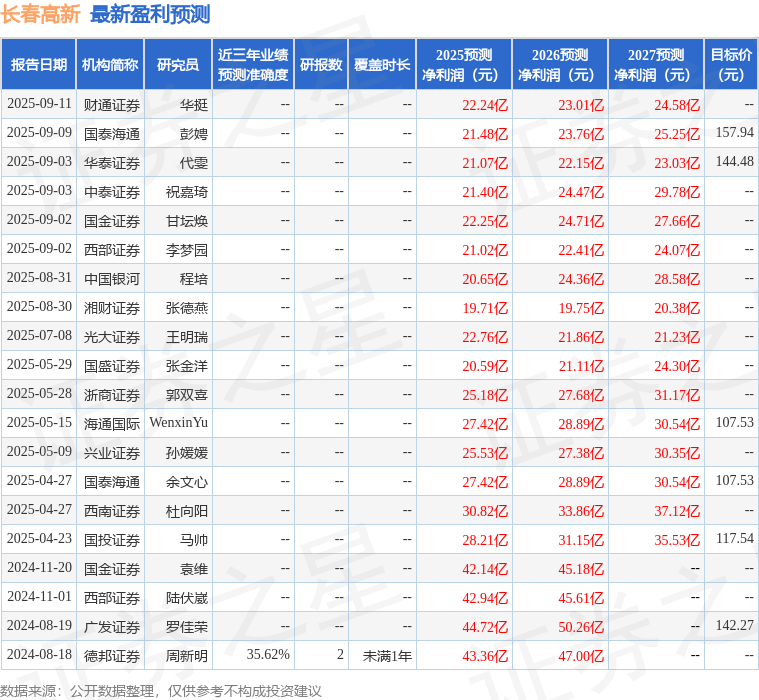Image resolution: width=759 pixels, height=700 pixels.
Task: Click the 财通证券 institution cell
Action: click(112, 105)
